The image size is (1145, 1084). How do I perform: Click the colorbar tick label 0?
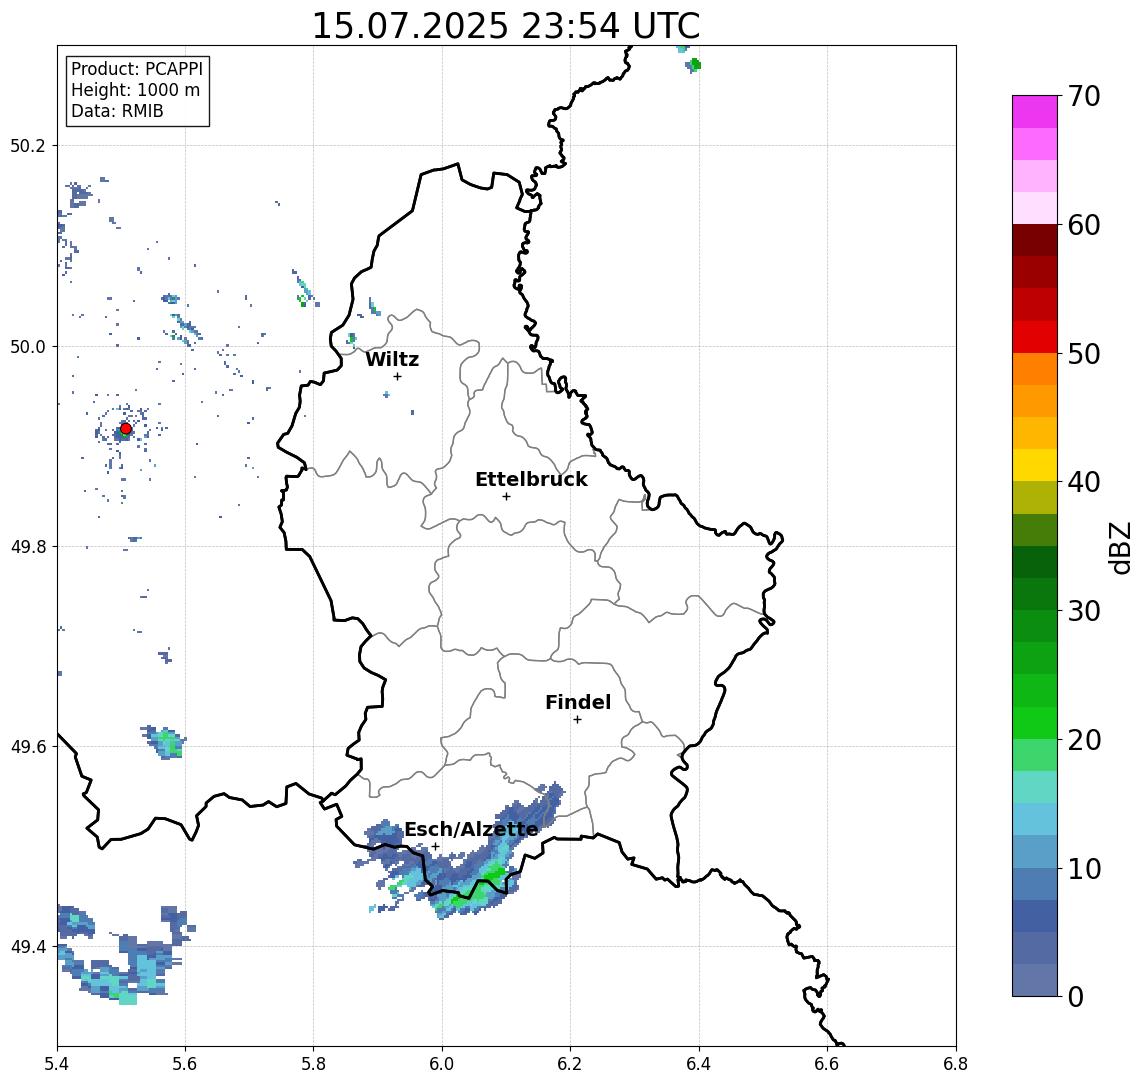click(1076, 997)
